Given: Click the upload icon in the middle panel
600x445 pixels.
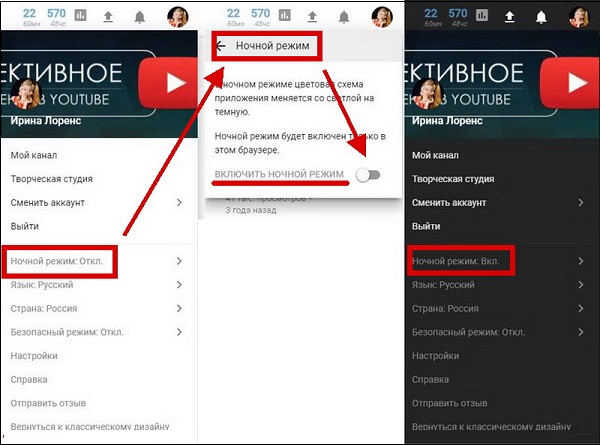Looking at the screenshot, I should click(312, 16).
